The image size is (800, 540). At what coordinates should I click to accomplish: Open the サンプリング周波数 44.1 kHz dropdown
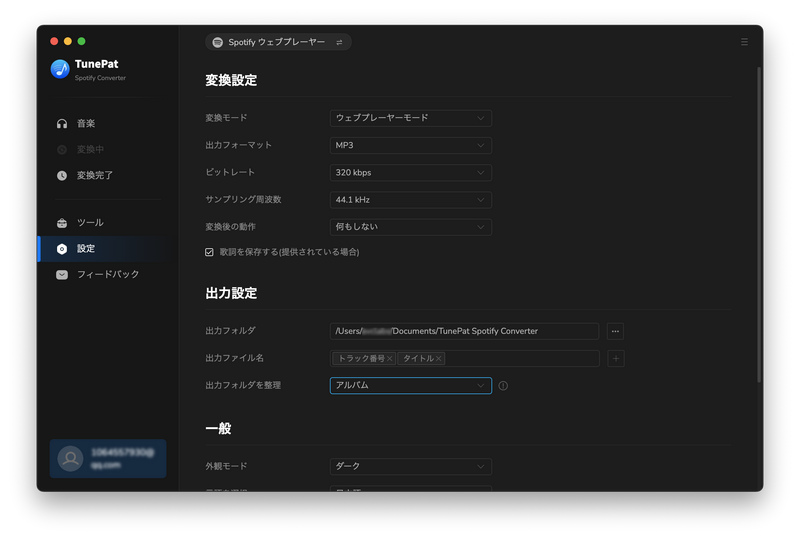click(411, 200)
